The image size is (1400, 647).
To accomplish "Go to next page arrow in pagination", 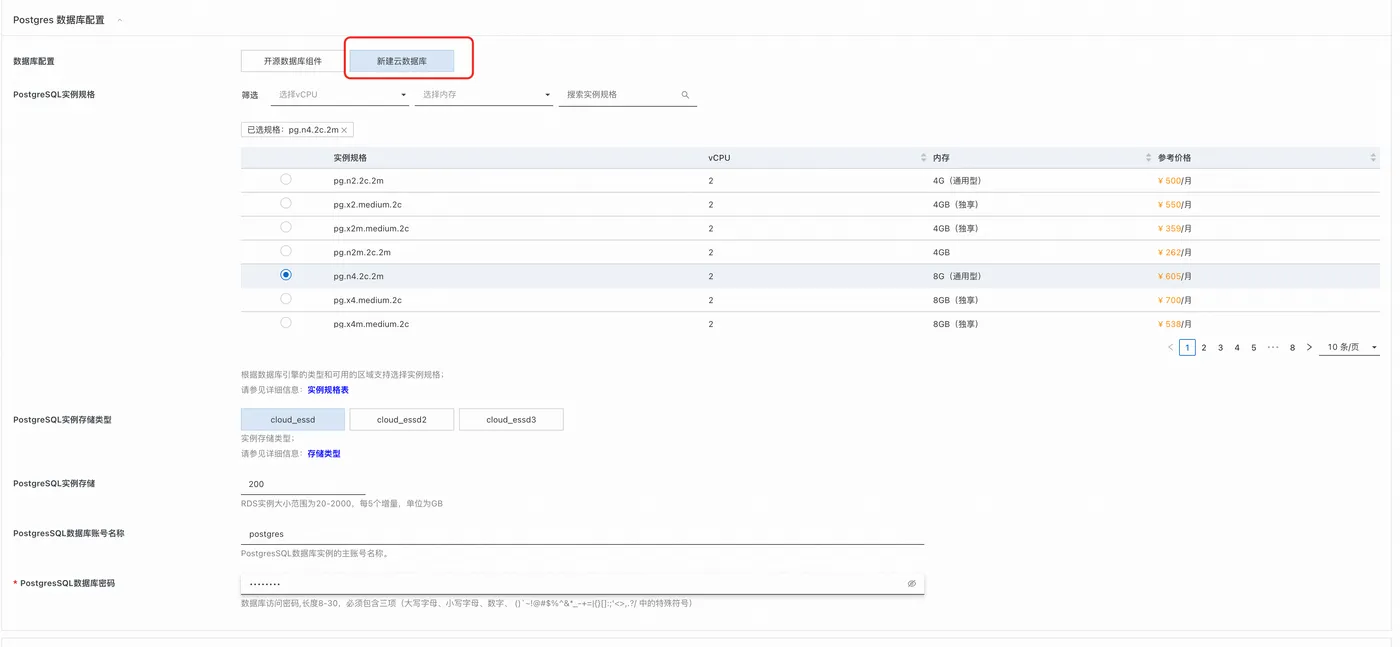I will click(x=1309, y=348).
